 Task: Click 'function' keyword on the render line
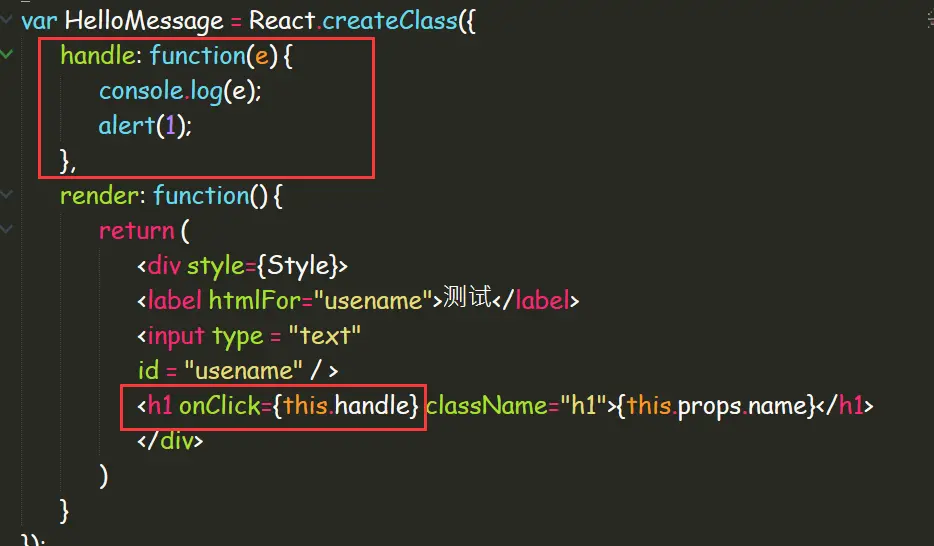(201, 196)
